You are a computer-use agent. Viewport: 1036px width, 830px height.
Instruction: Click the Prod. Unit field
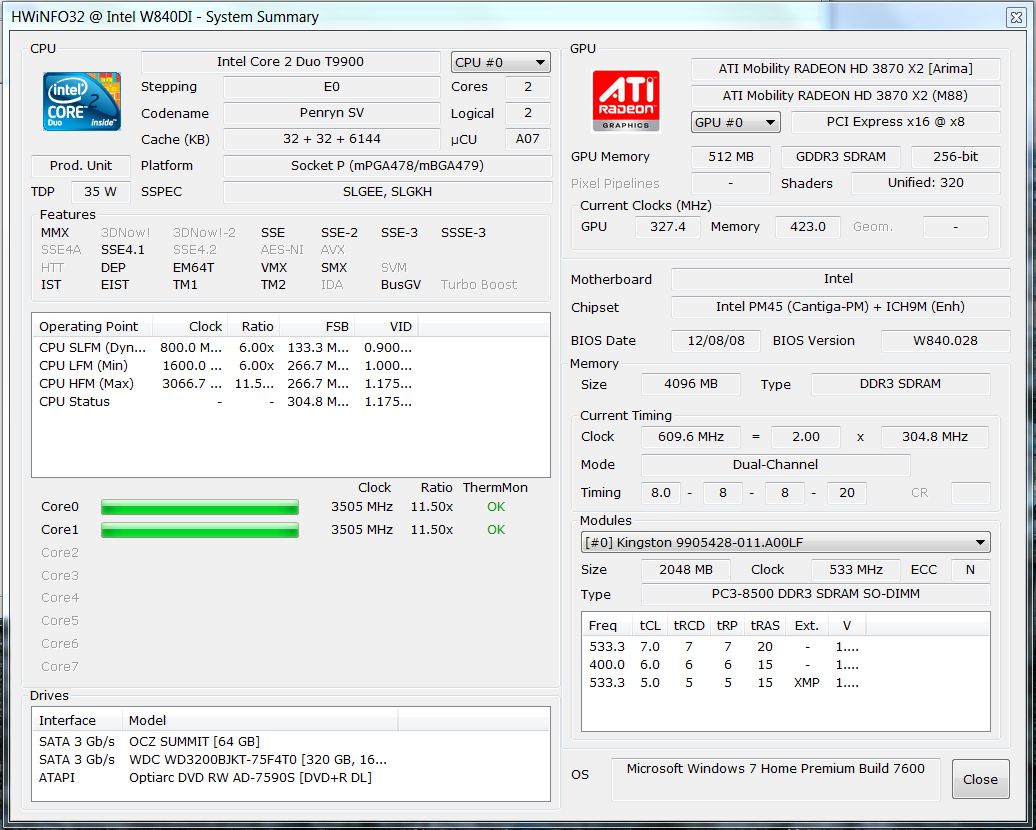click(81, 166)
